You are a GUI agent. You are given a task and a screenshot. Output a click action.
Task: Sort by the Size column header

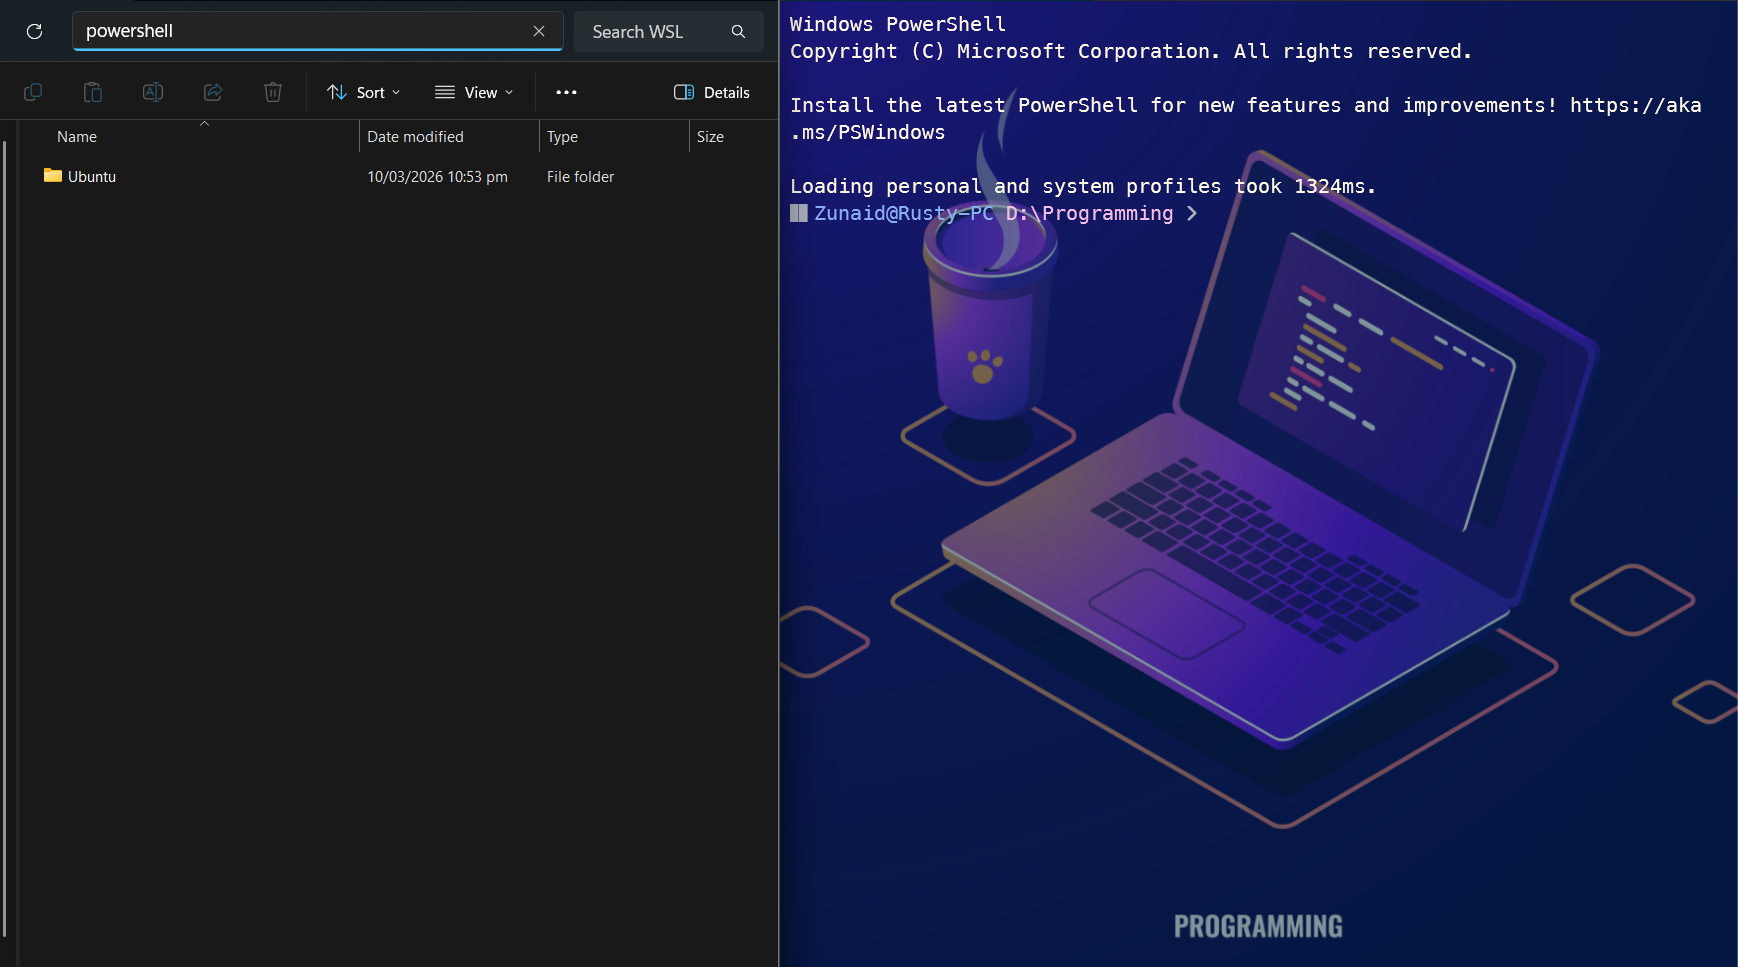click(733, 136)
